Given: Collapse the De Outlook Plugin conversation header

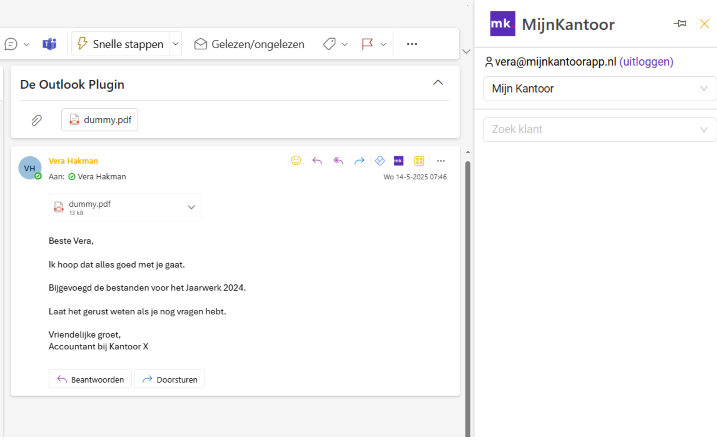Looking at the screenshot, I should pyautogui.click(x=438, y=83).
